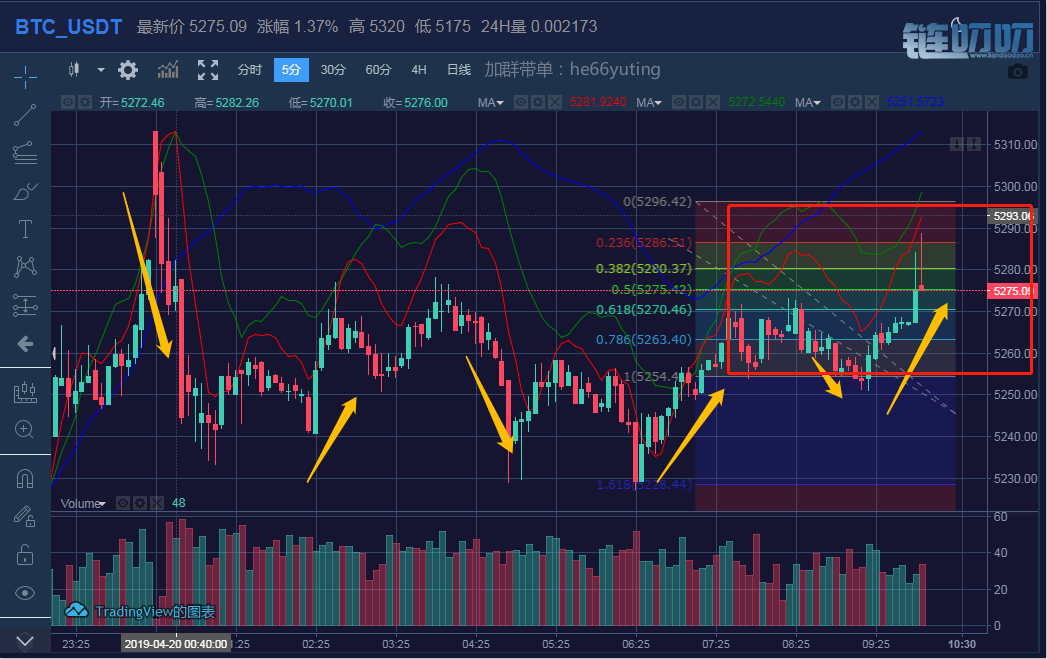Screen dimensions: 1047x659
Task: Select the text annotation tool
Action: pyautogui.click(x=25, y=229)
